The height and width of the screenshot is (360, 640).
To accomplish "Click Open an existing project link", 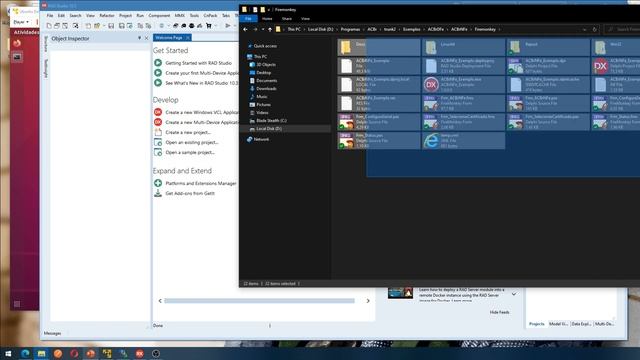I will tap(192, 142).
